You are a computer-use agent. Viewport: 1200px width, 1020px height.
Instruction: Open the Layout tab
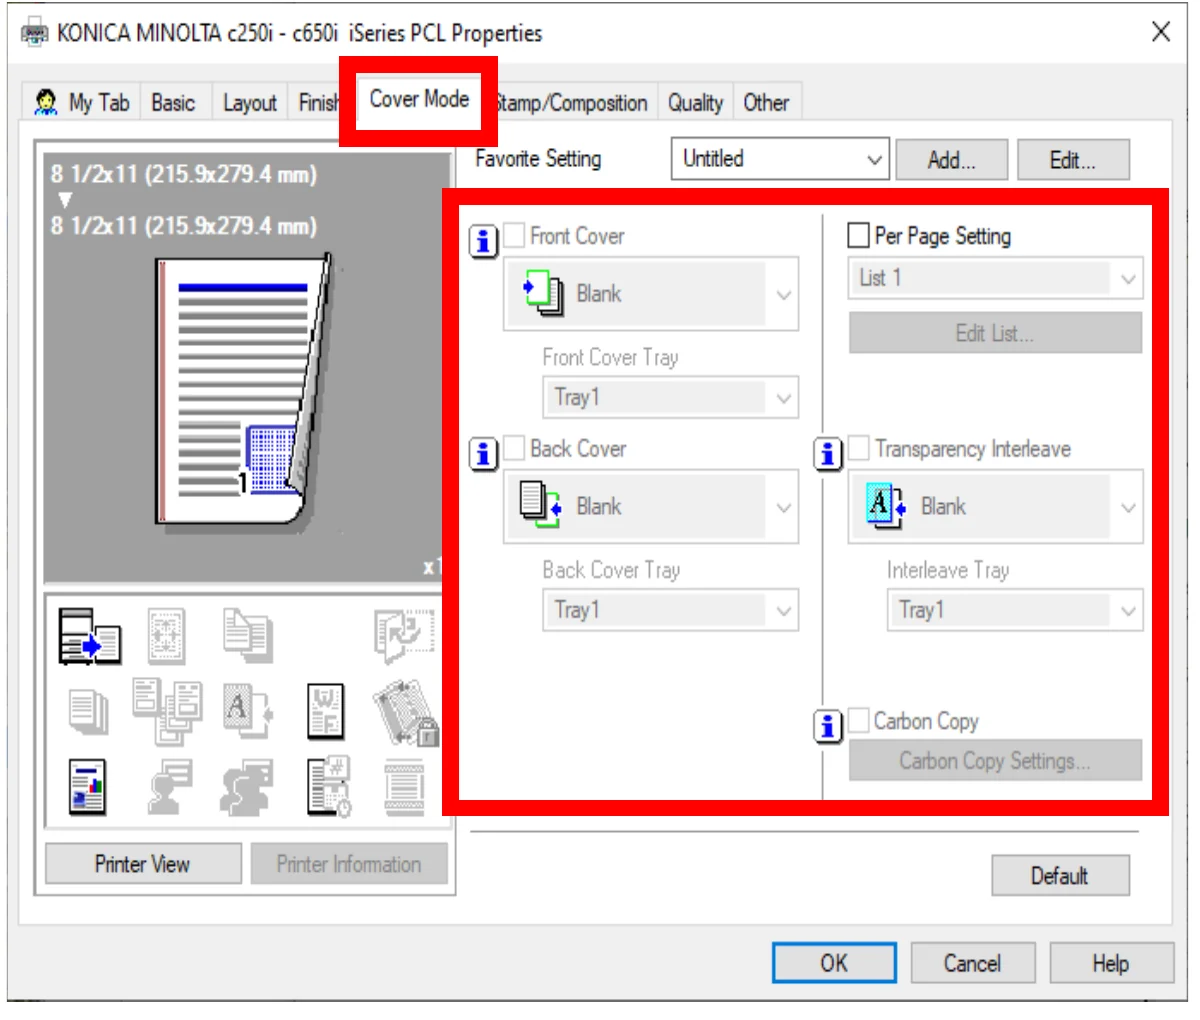point(249,103)
